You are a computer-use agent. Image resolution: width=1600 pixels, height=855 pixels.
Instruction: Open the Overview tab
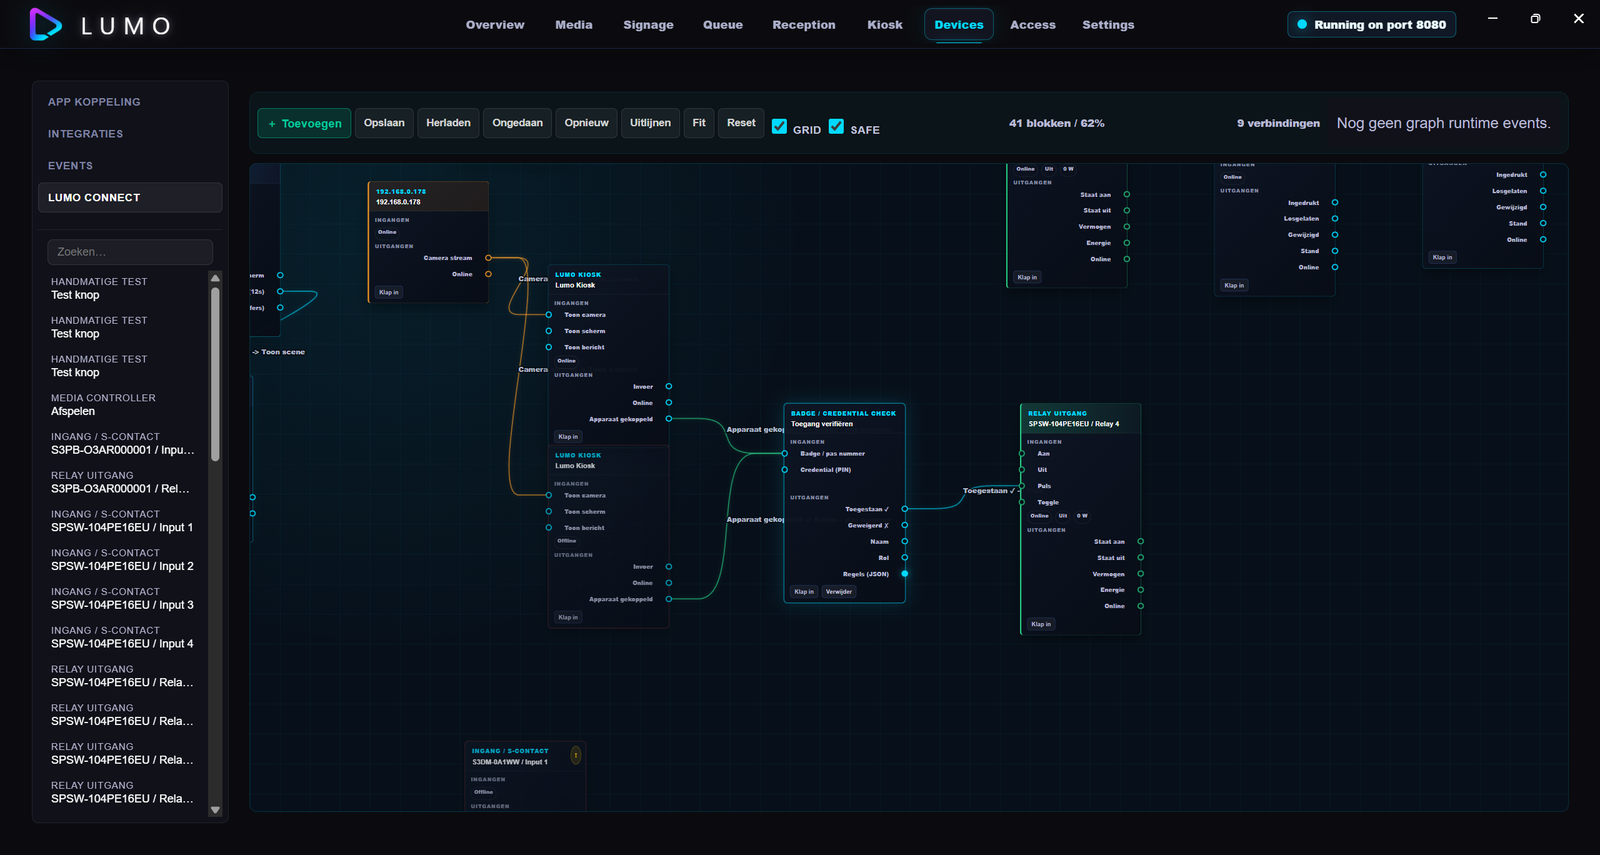(x=495, y=25)
